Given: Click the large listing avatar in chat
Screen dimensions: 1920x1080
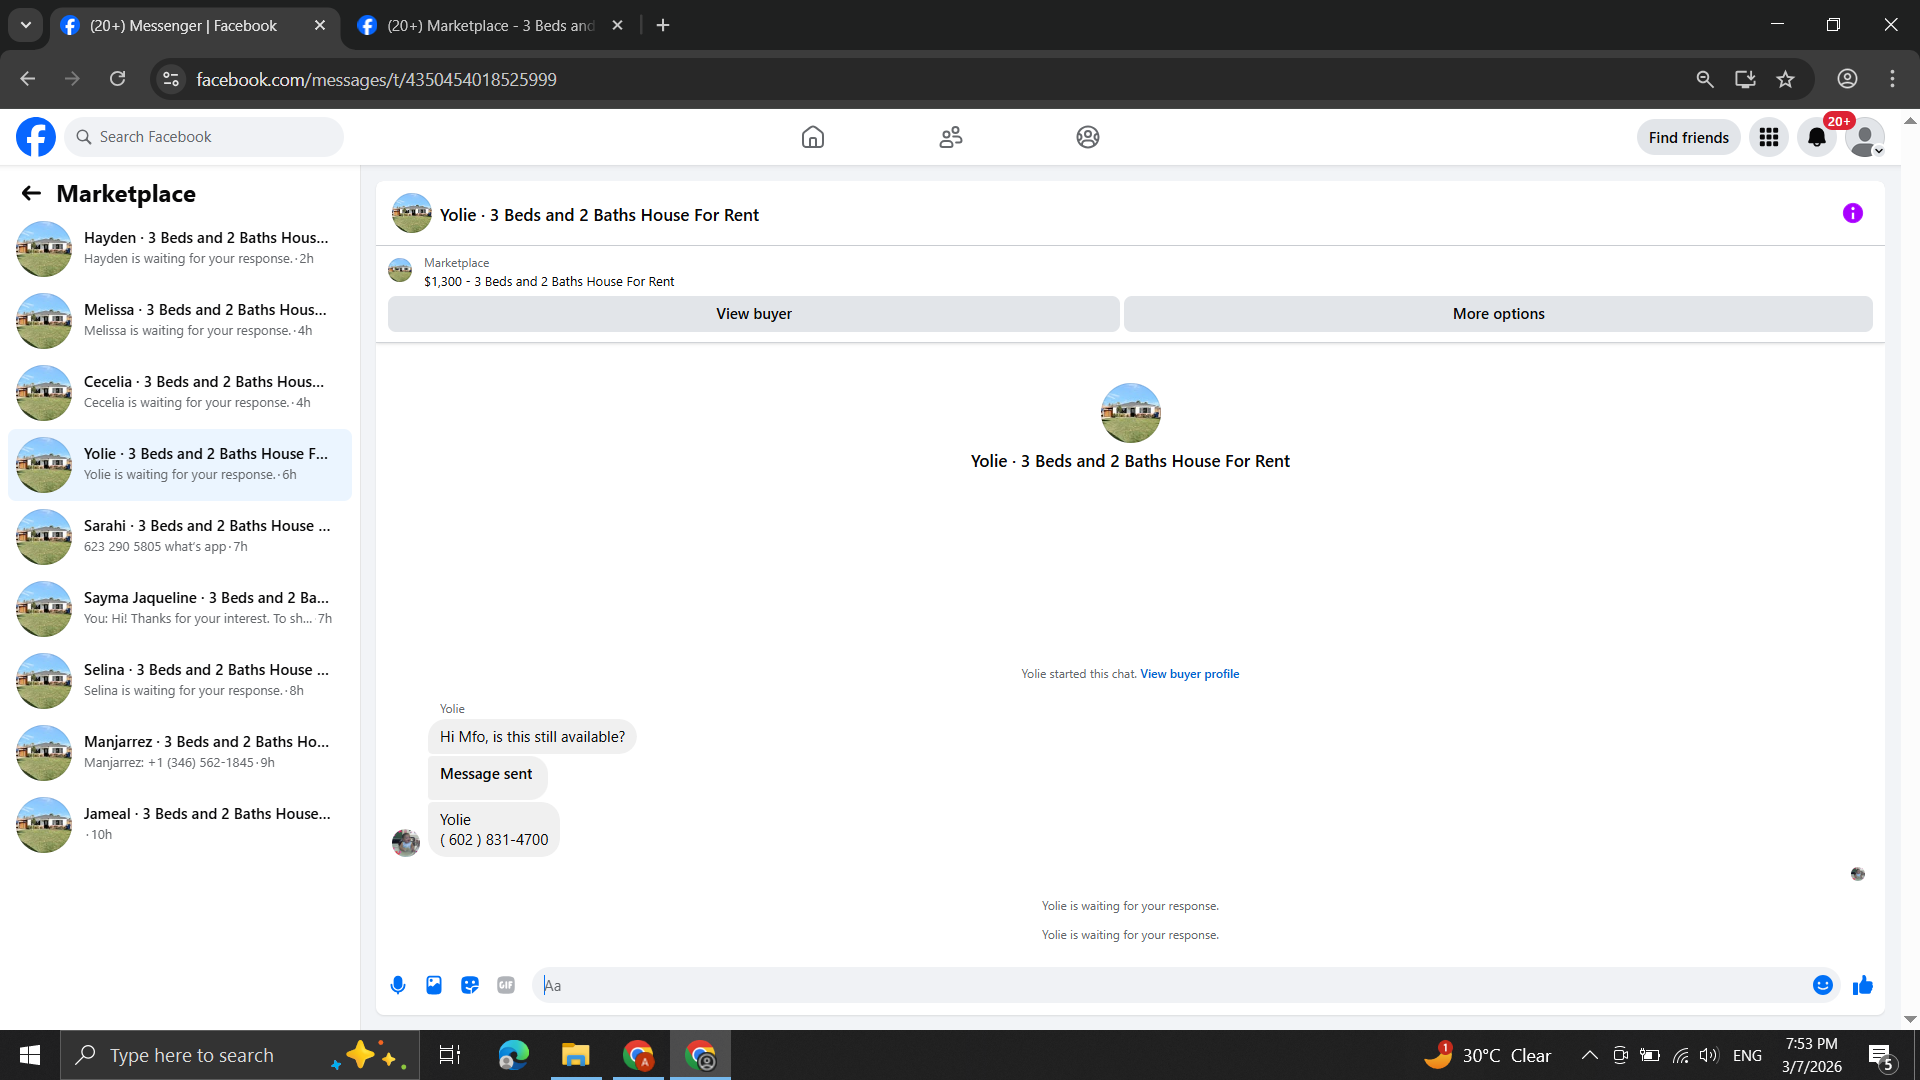Looking at the screenshot, I should click(1130, 413).
